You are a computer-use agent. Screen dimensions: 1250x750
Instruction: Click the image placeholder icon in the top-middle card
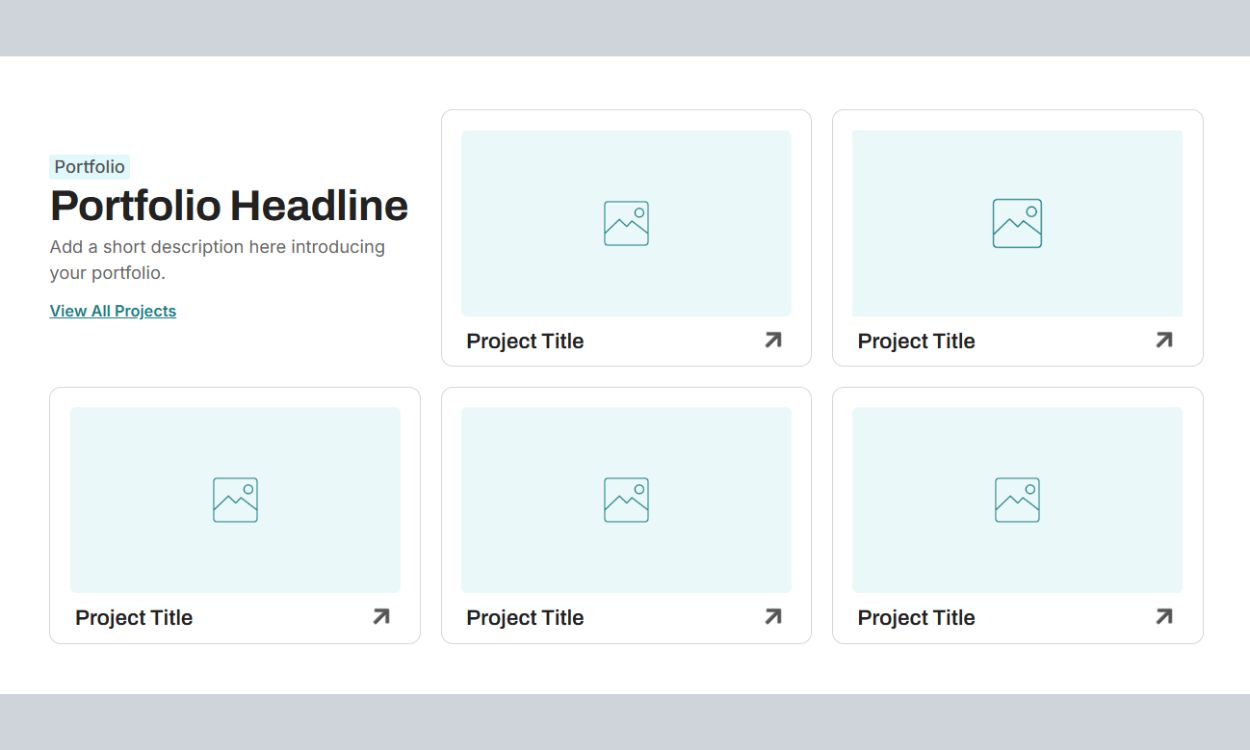point(626,223)
